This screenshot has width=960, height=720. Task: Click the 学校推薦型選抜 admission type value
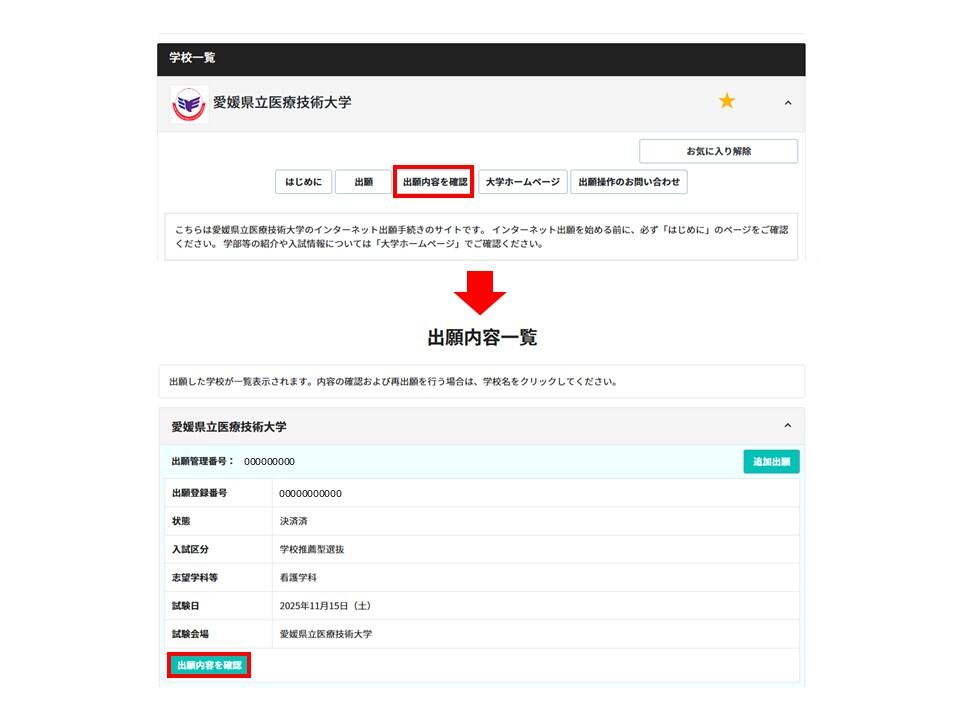tap(312, 550)
